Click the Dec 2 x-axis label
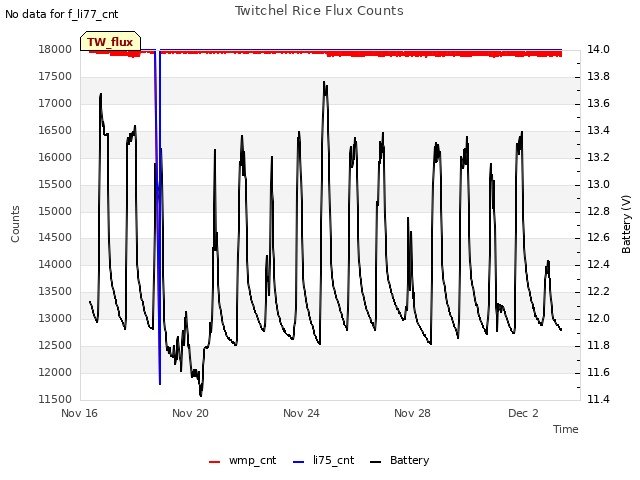Viewport: 640px width, 480px height. pos(523,413)
